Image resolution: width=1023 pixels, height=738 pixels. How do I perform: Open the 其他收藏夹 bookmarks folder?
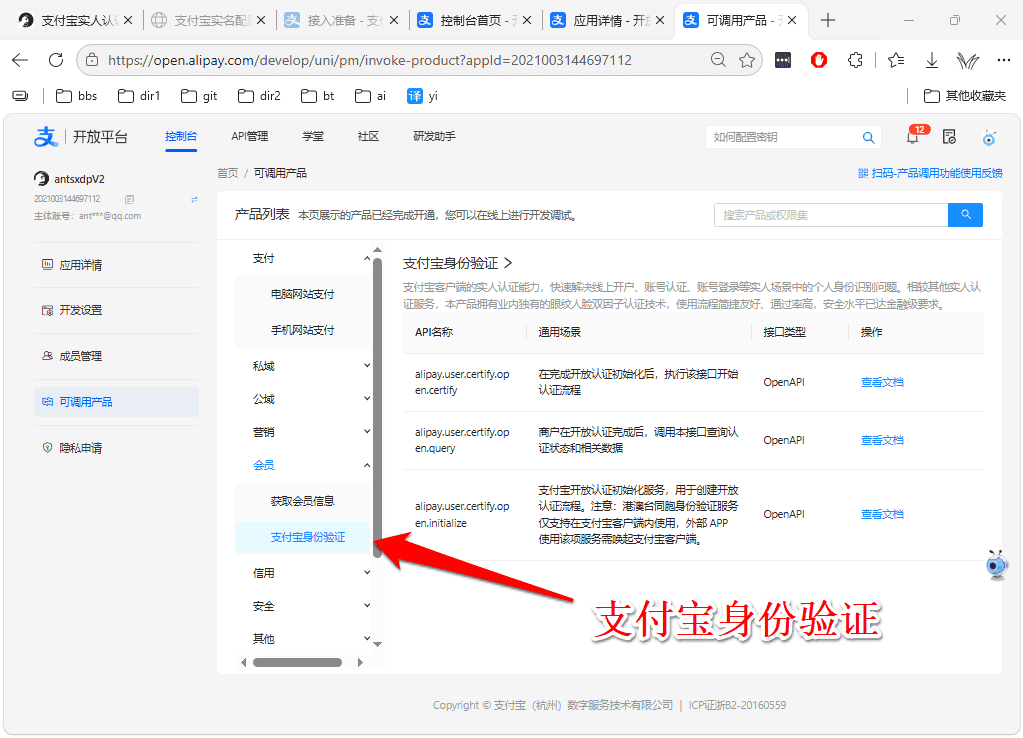(965, 96)
